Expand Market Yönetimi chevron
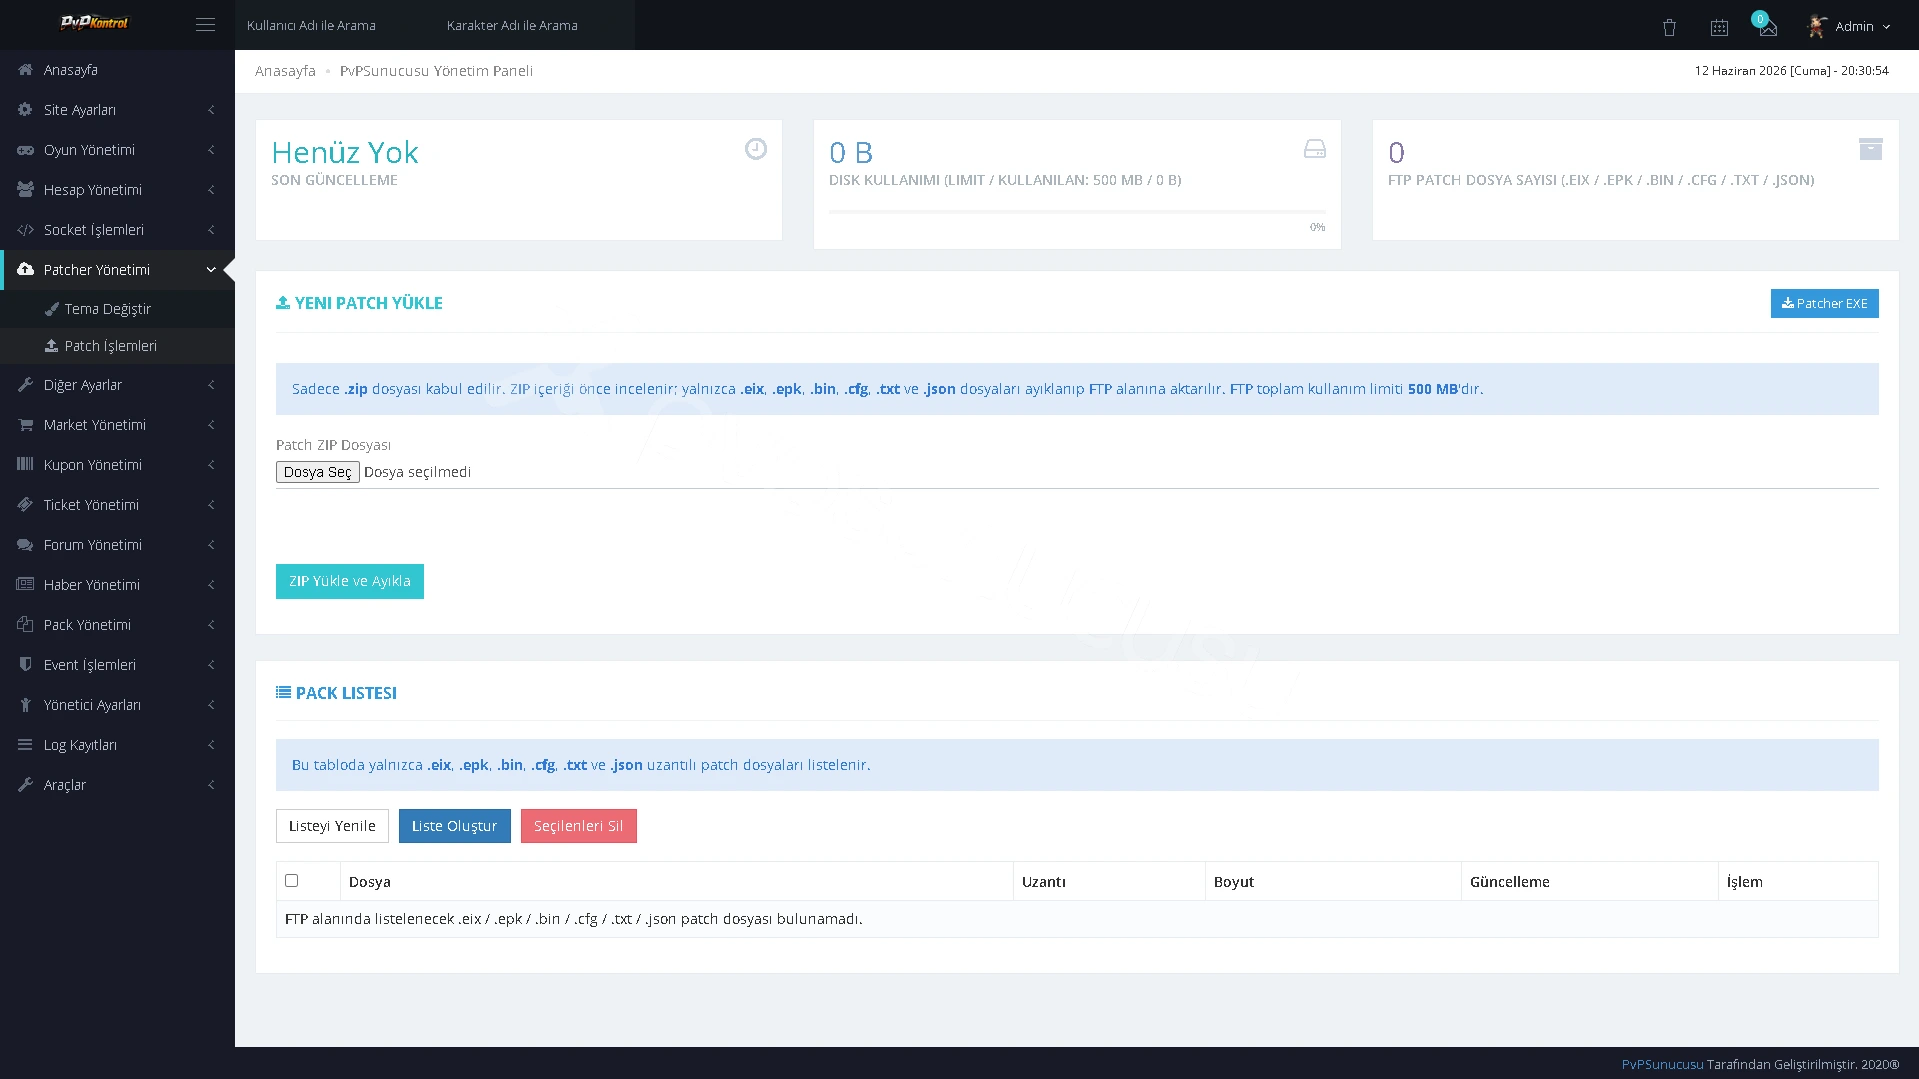 coord(211,425)
